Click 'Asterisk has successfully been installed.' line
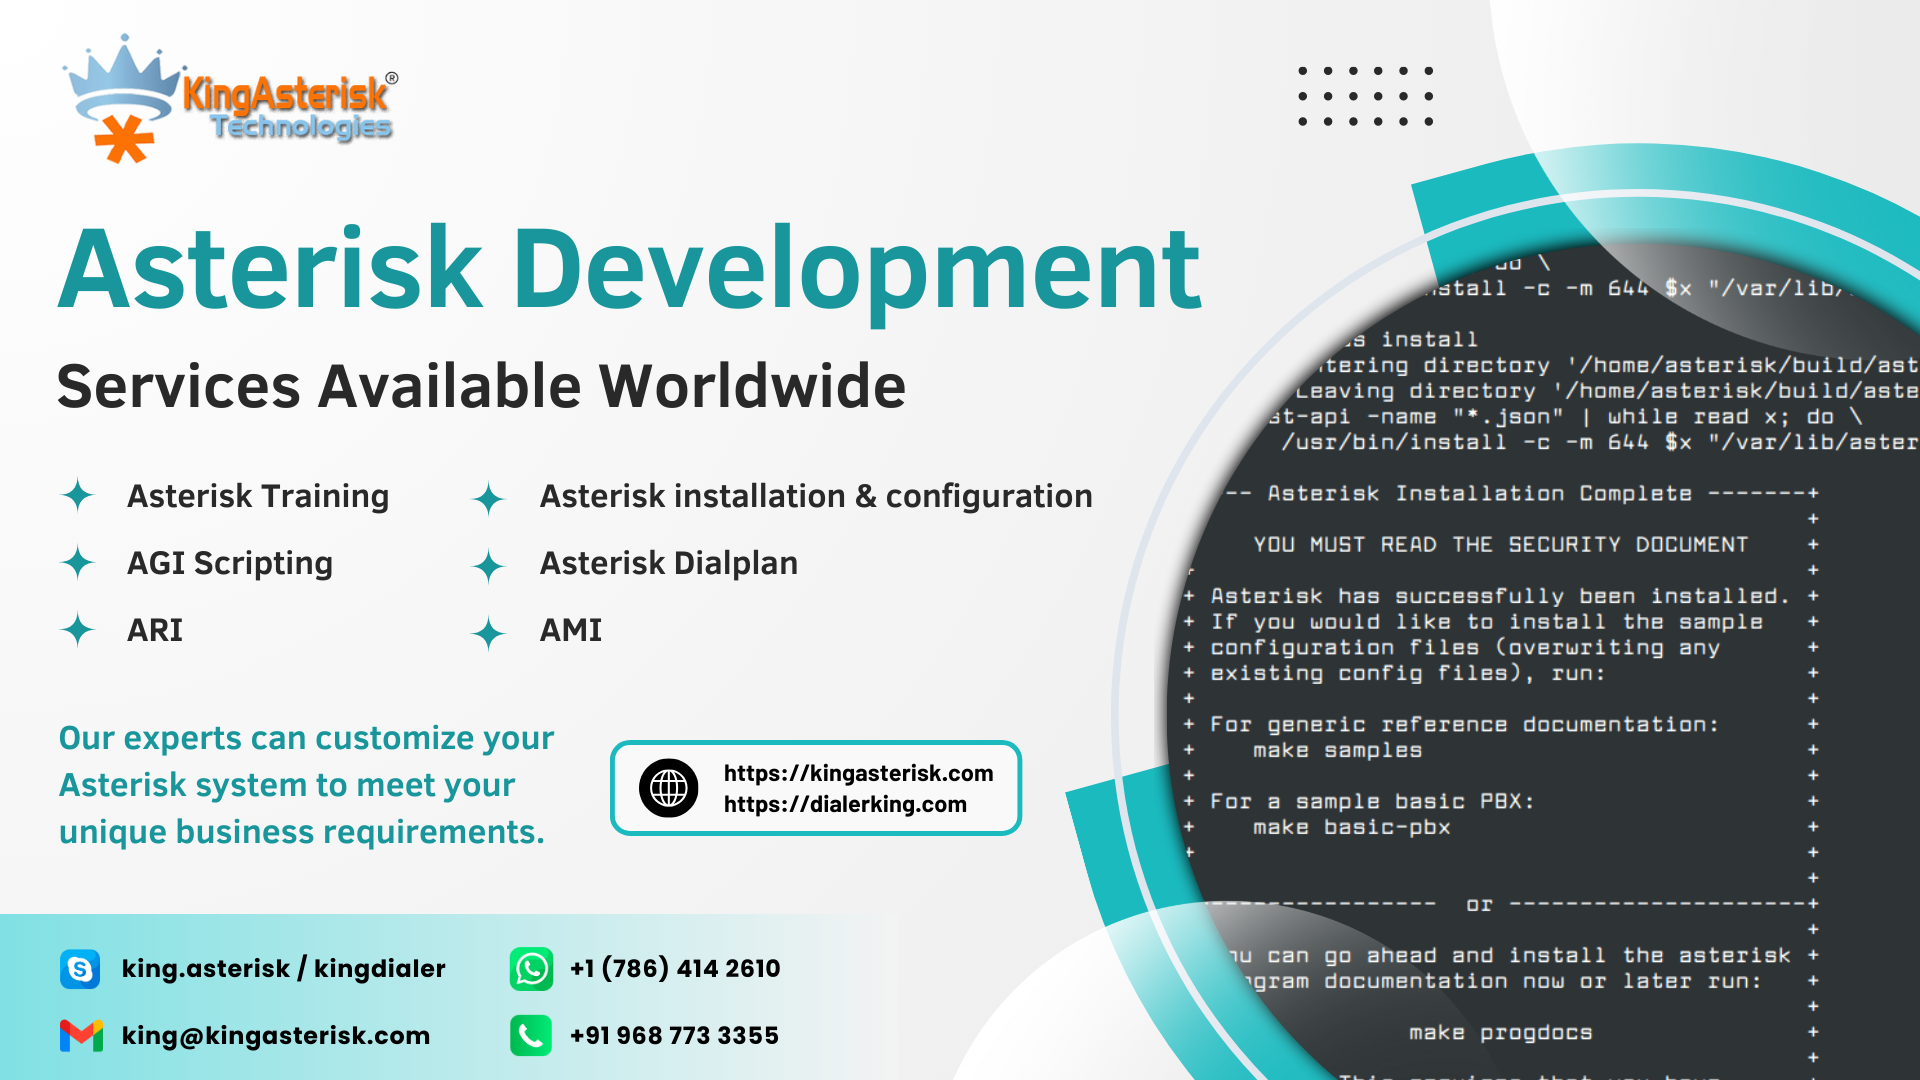Image resolution: width=1920 pixels, height=1080 pixels. click(x=1500, y=596)
